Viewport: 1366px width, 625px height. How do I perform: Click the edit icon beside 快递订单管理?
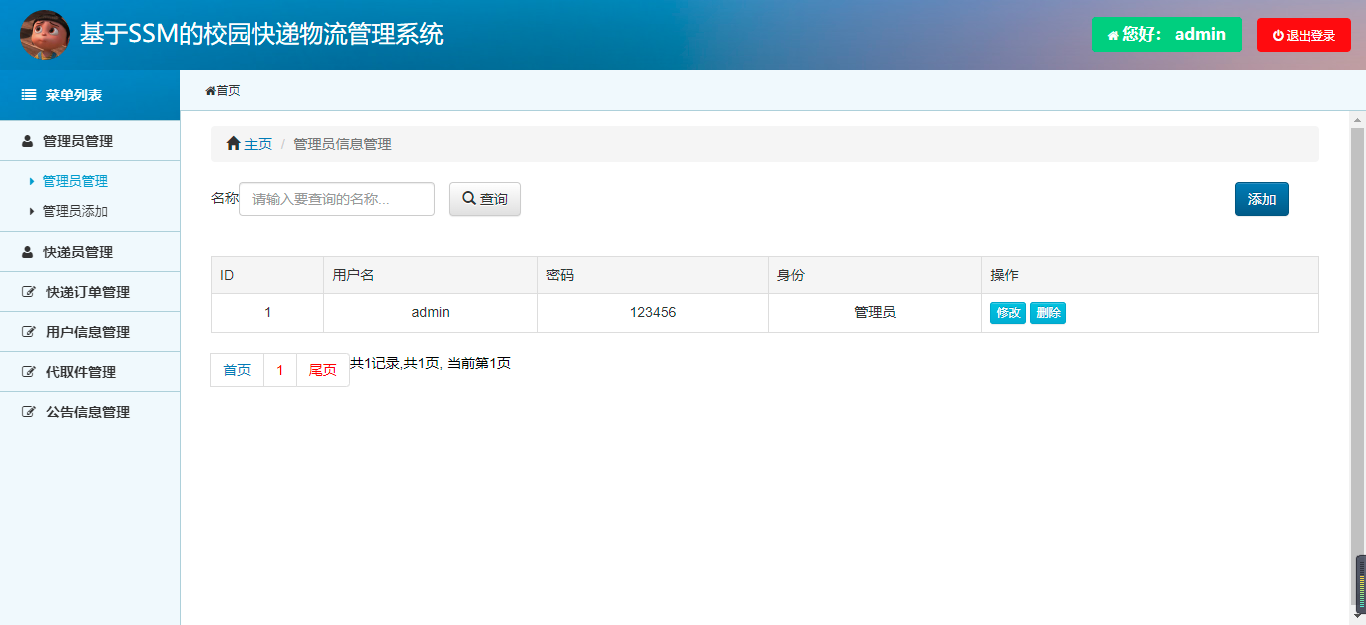29,292
